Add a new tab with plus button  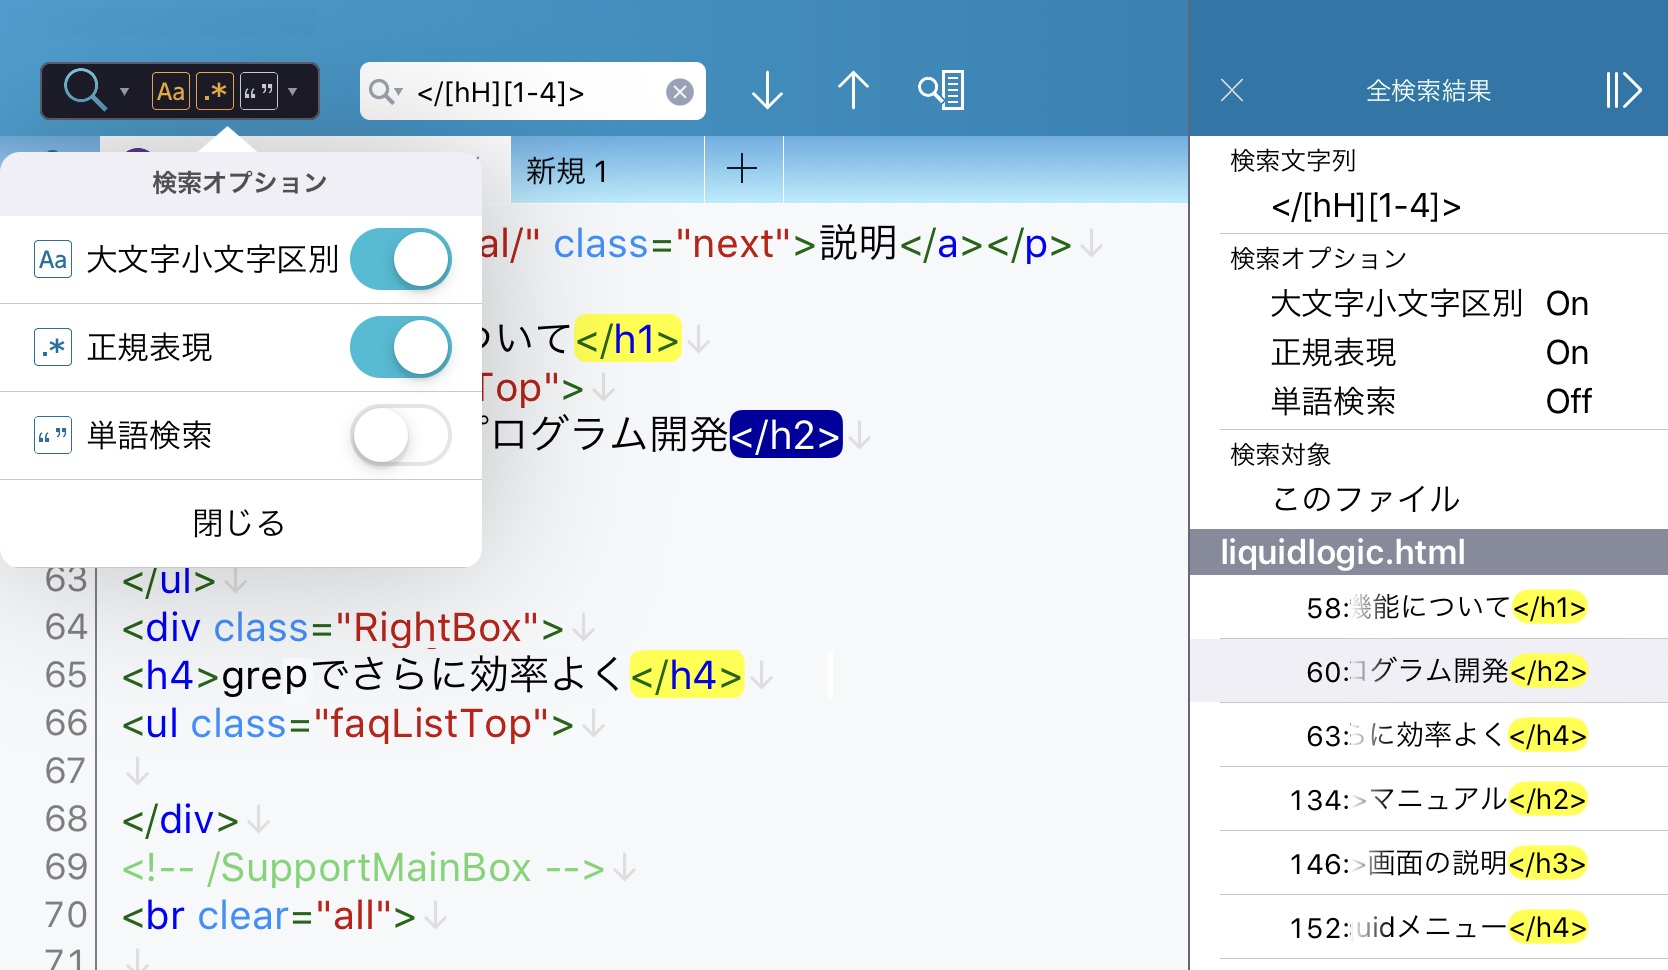pyautogui.click(x=742, y=169)
